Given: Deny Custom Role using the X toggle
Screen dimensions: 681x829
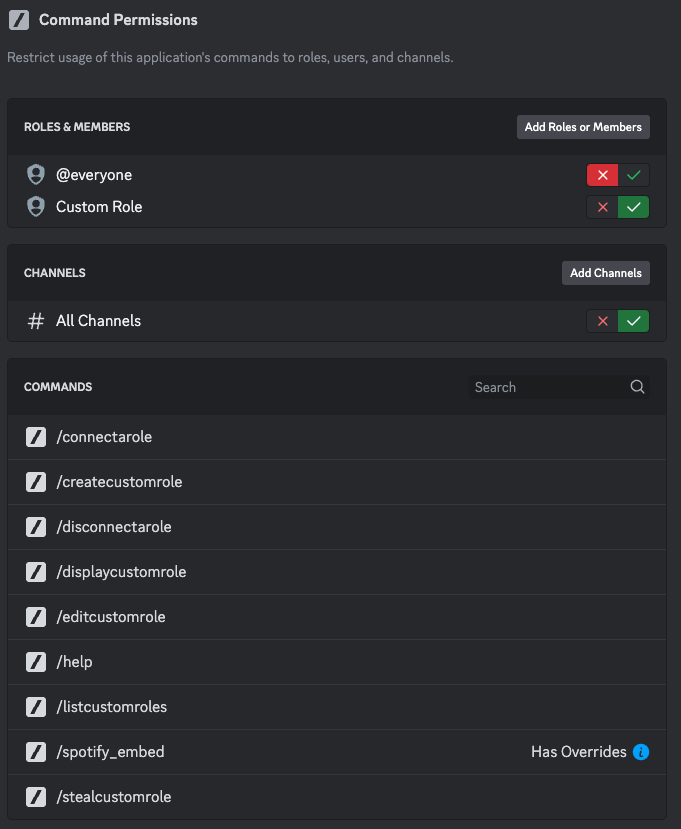Looking at the screenshot, I should [602, 207].
